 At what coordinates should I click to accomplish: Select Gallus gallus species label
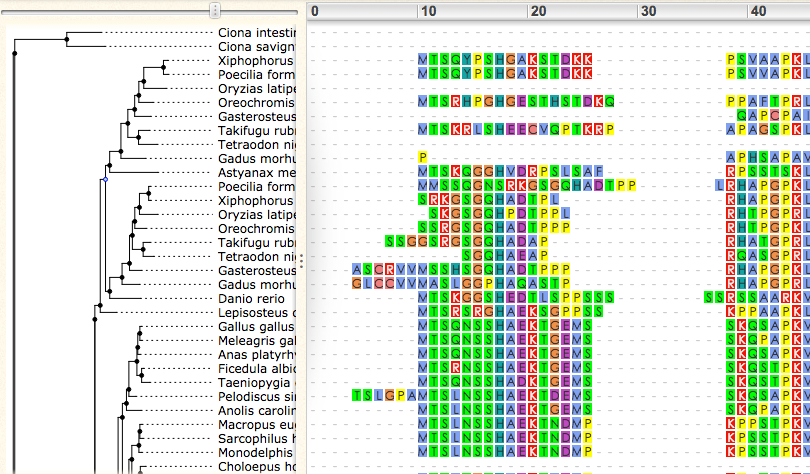[257, 327]
